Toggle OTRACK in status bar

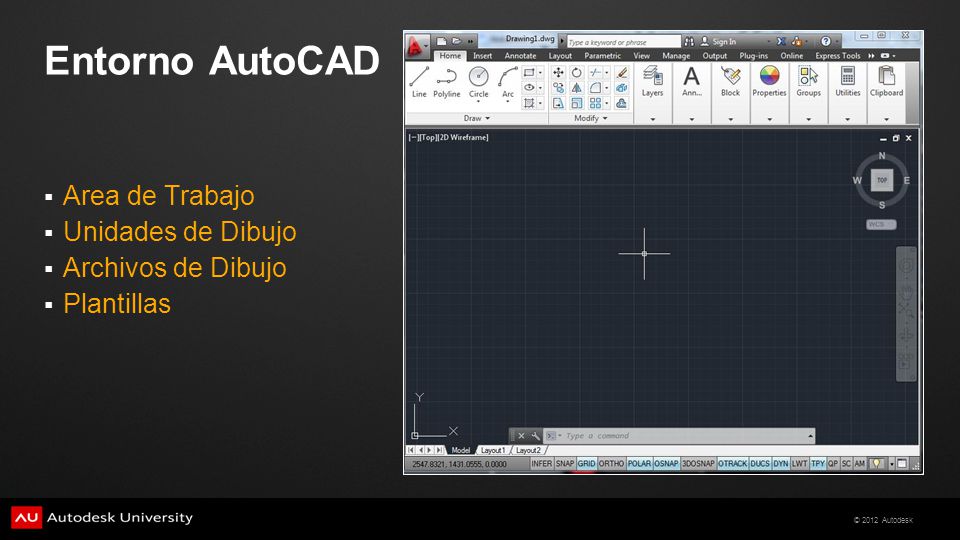click(732, 464)
